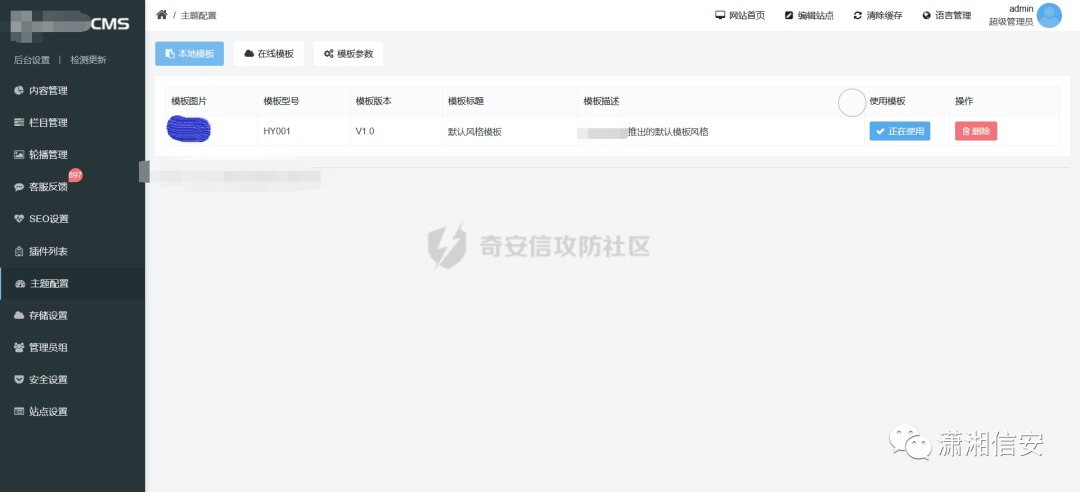Click the home icon in breadcrumb

coord(162,14)
